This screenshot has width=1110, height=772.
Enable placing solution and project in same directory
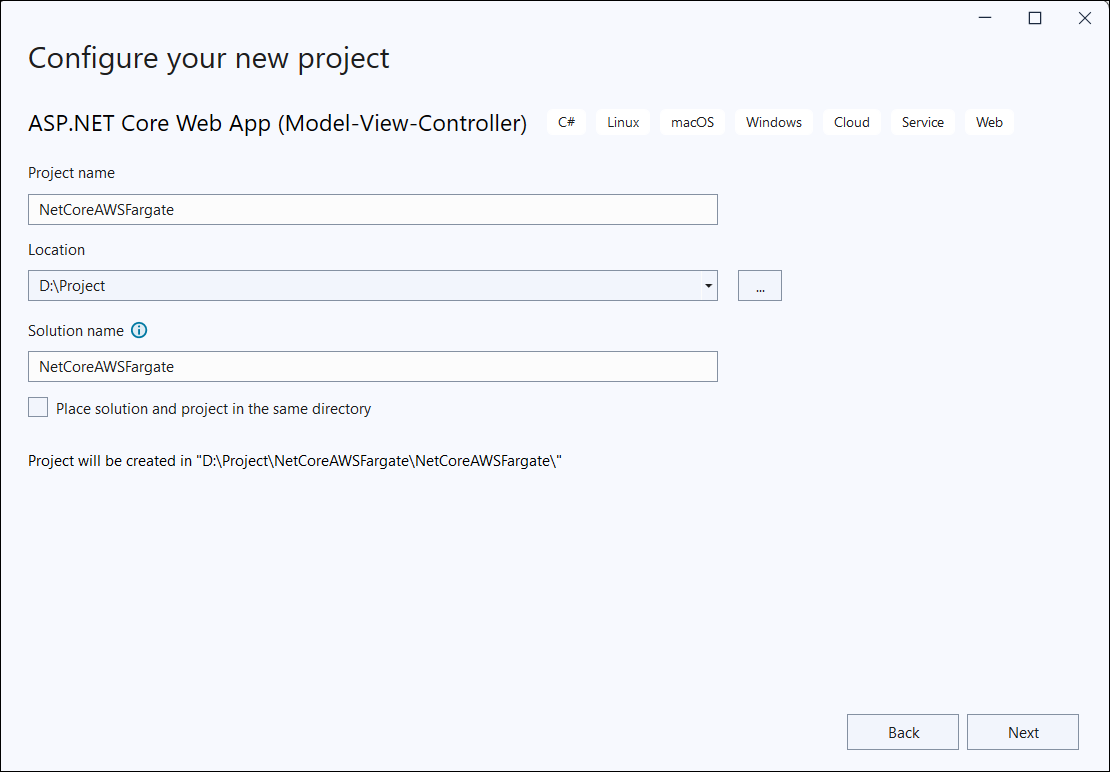pyautogui.click(x=37, y=407)
